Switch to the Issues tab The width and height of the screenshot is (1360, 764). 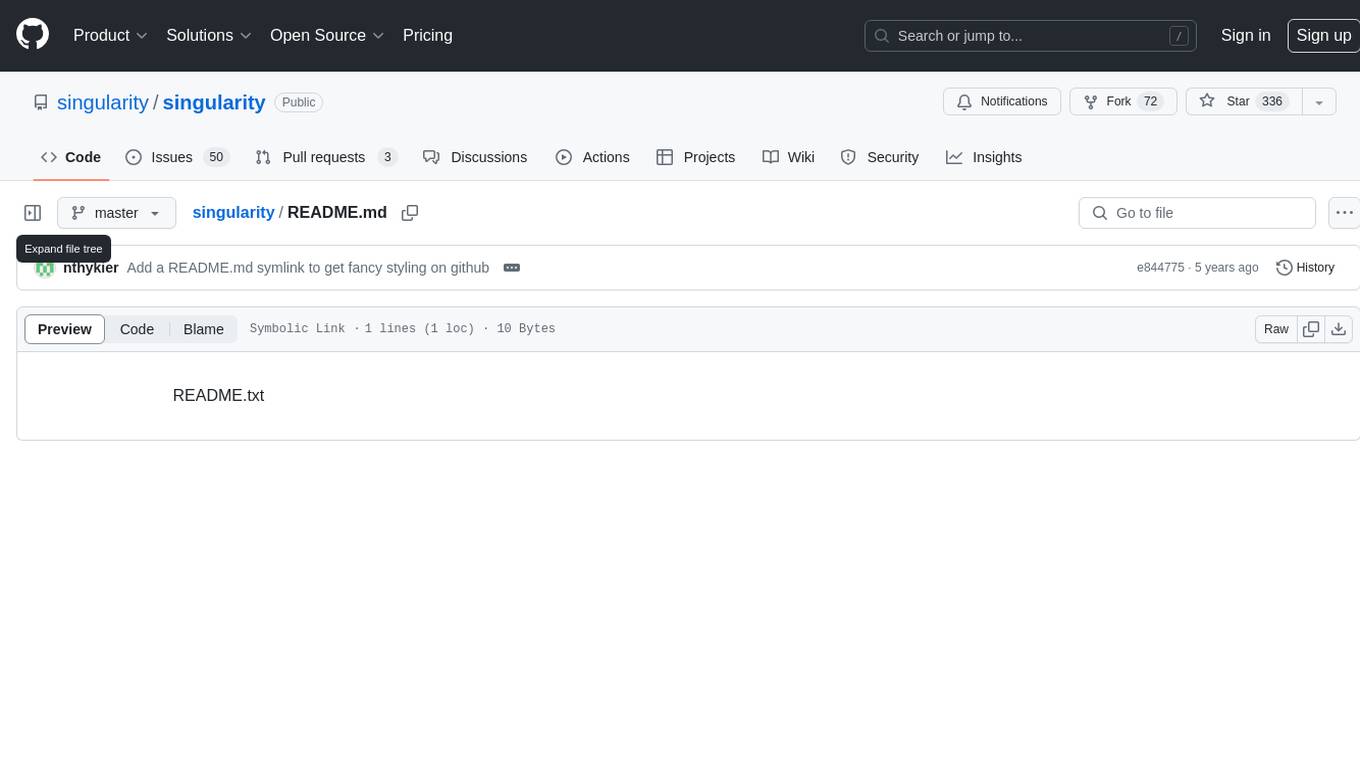pos(177,157)
